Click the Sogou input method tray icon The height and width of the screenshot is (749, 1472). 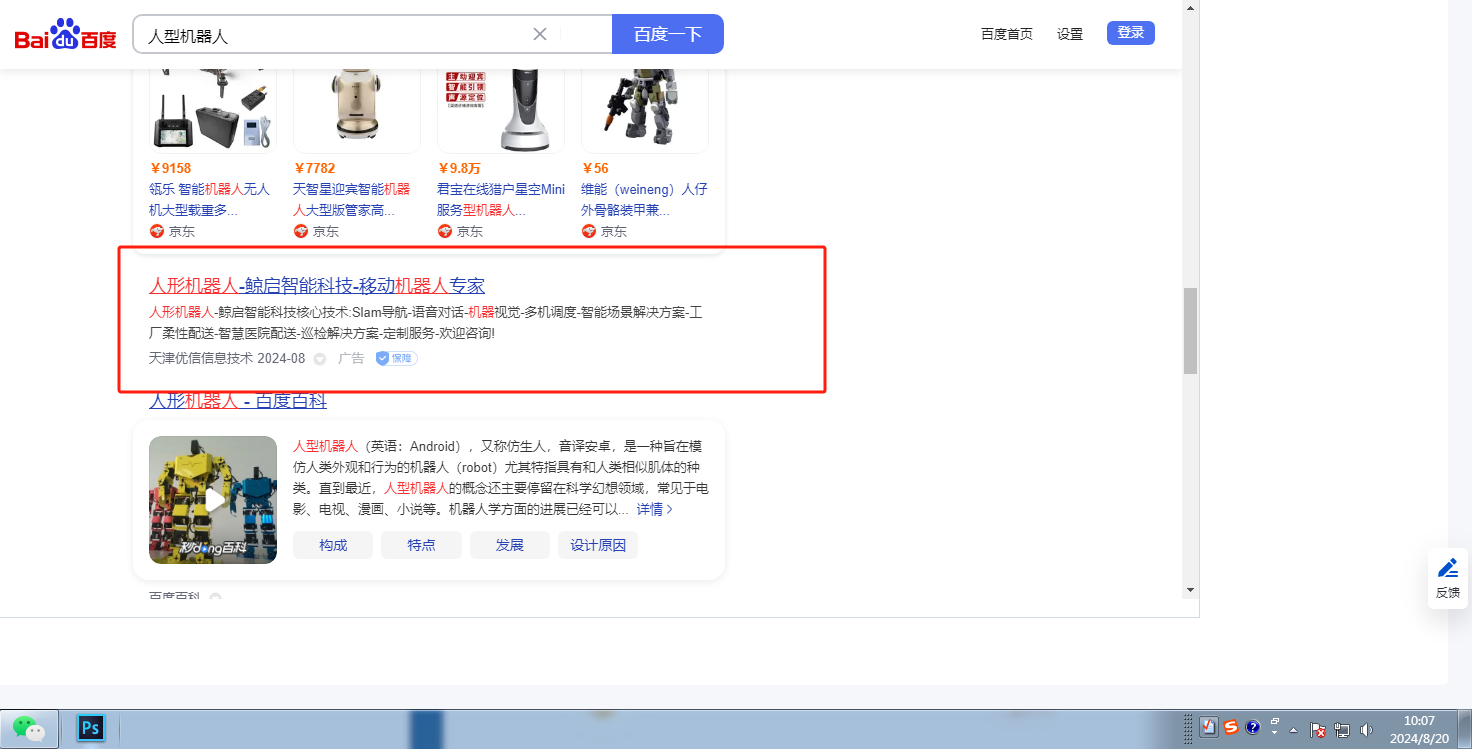(x=1231, y=728)
